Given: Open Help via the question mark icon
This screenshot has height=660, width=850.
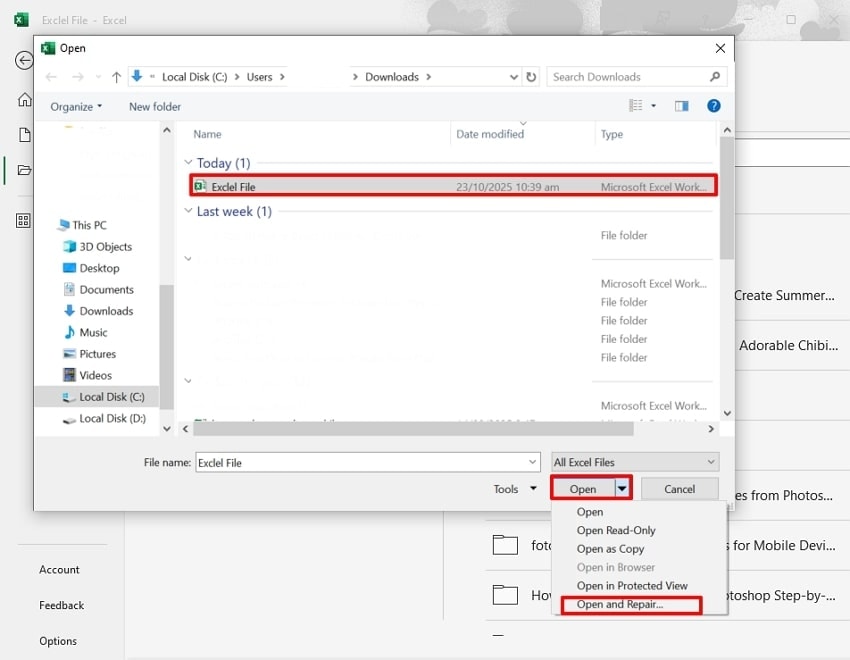Looking at the screenshot, I should pos(713,106).
